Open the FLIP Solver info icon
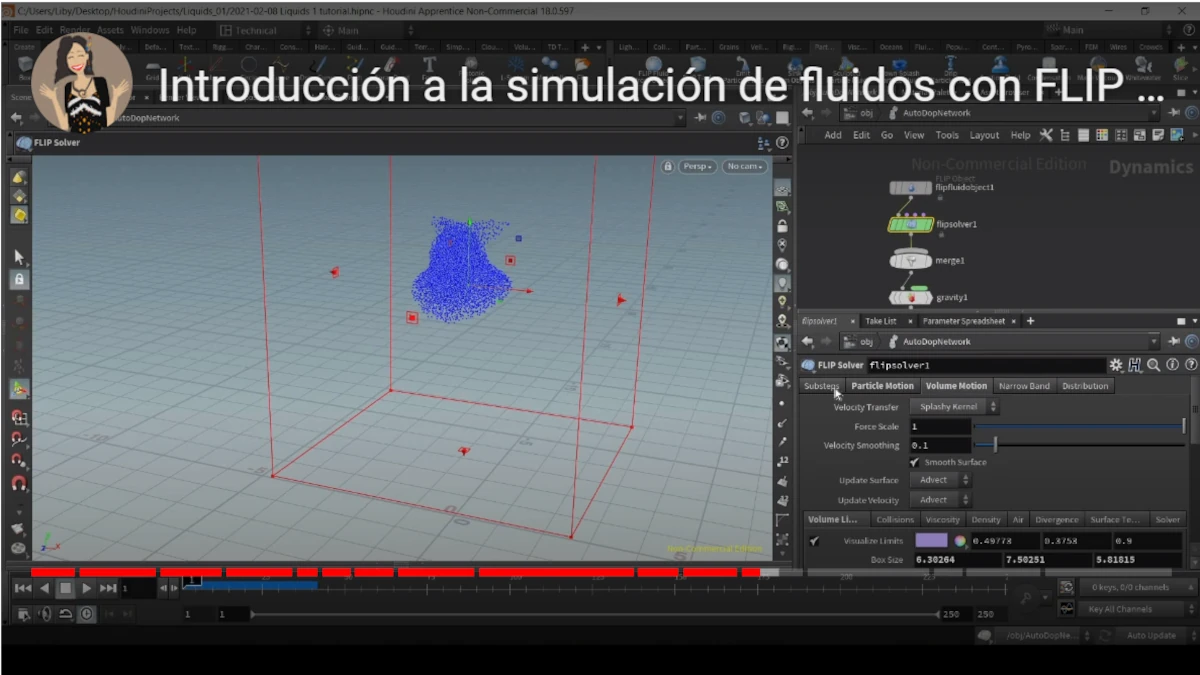This screenshot has width=1200, height=675. pyautogui.click(x=1173, y=365)
